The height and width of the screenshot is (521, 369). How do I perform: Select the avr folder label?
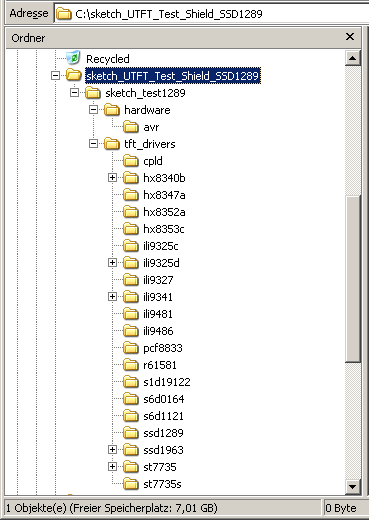coord(151,127)
